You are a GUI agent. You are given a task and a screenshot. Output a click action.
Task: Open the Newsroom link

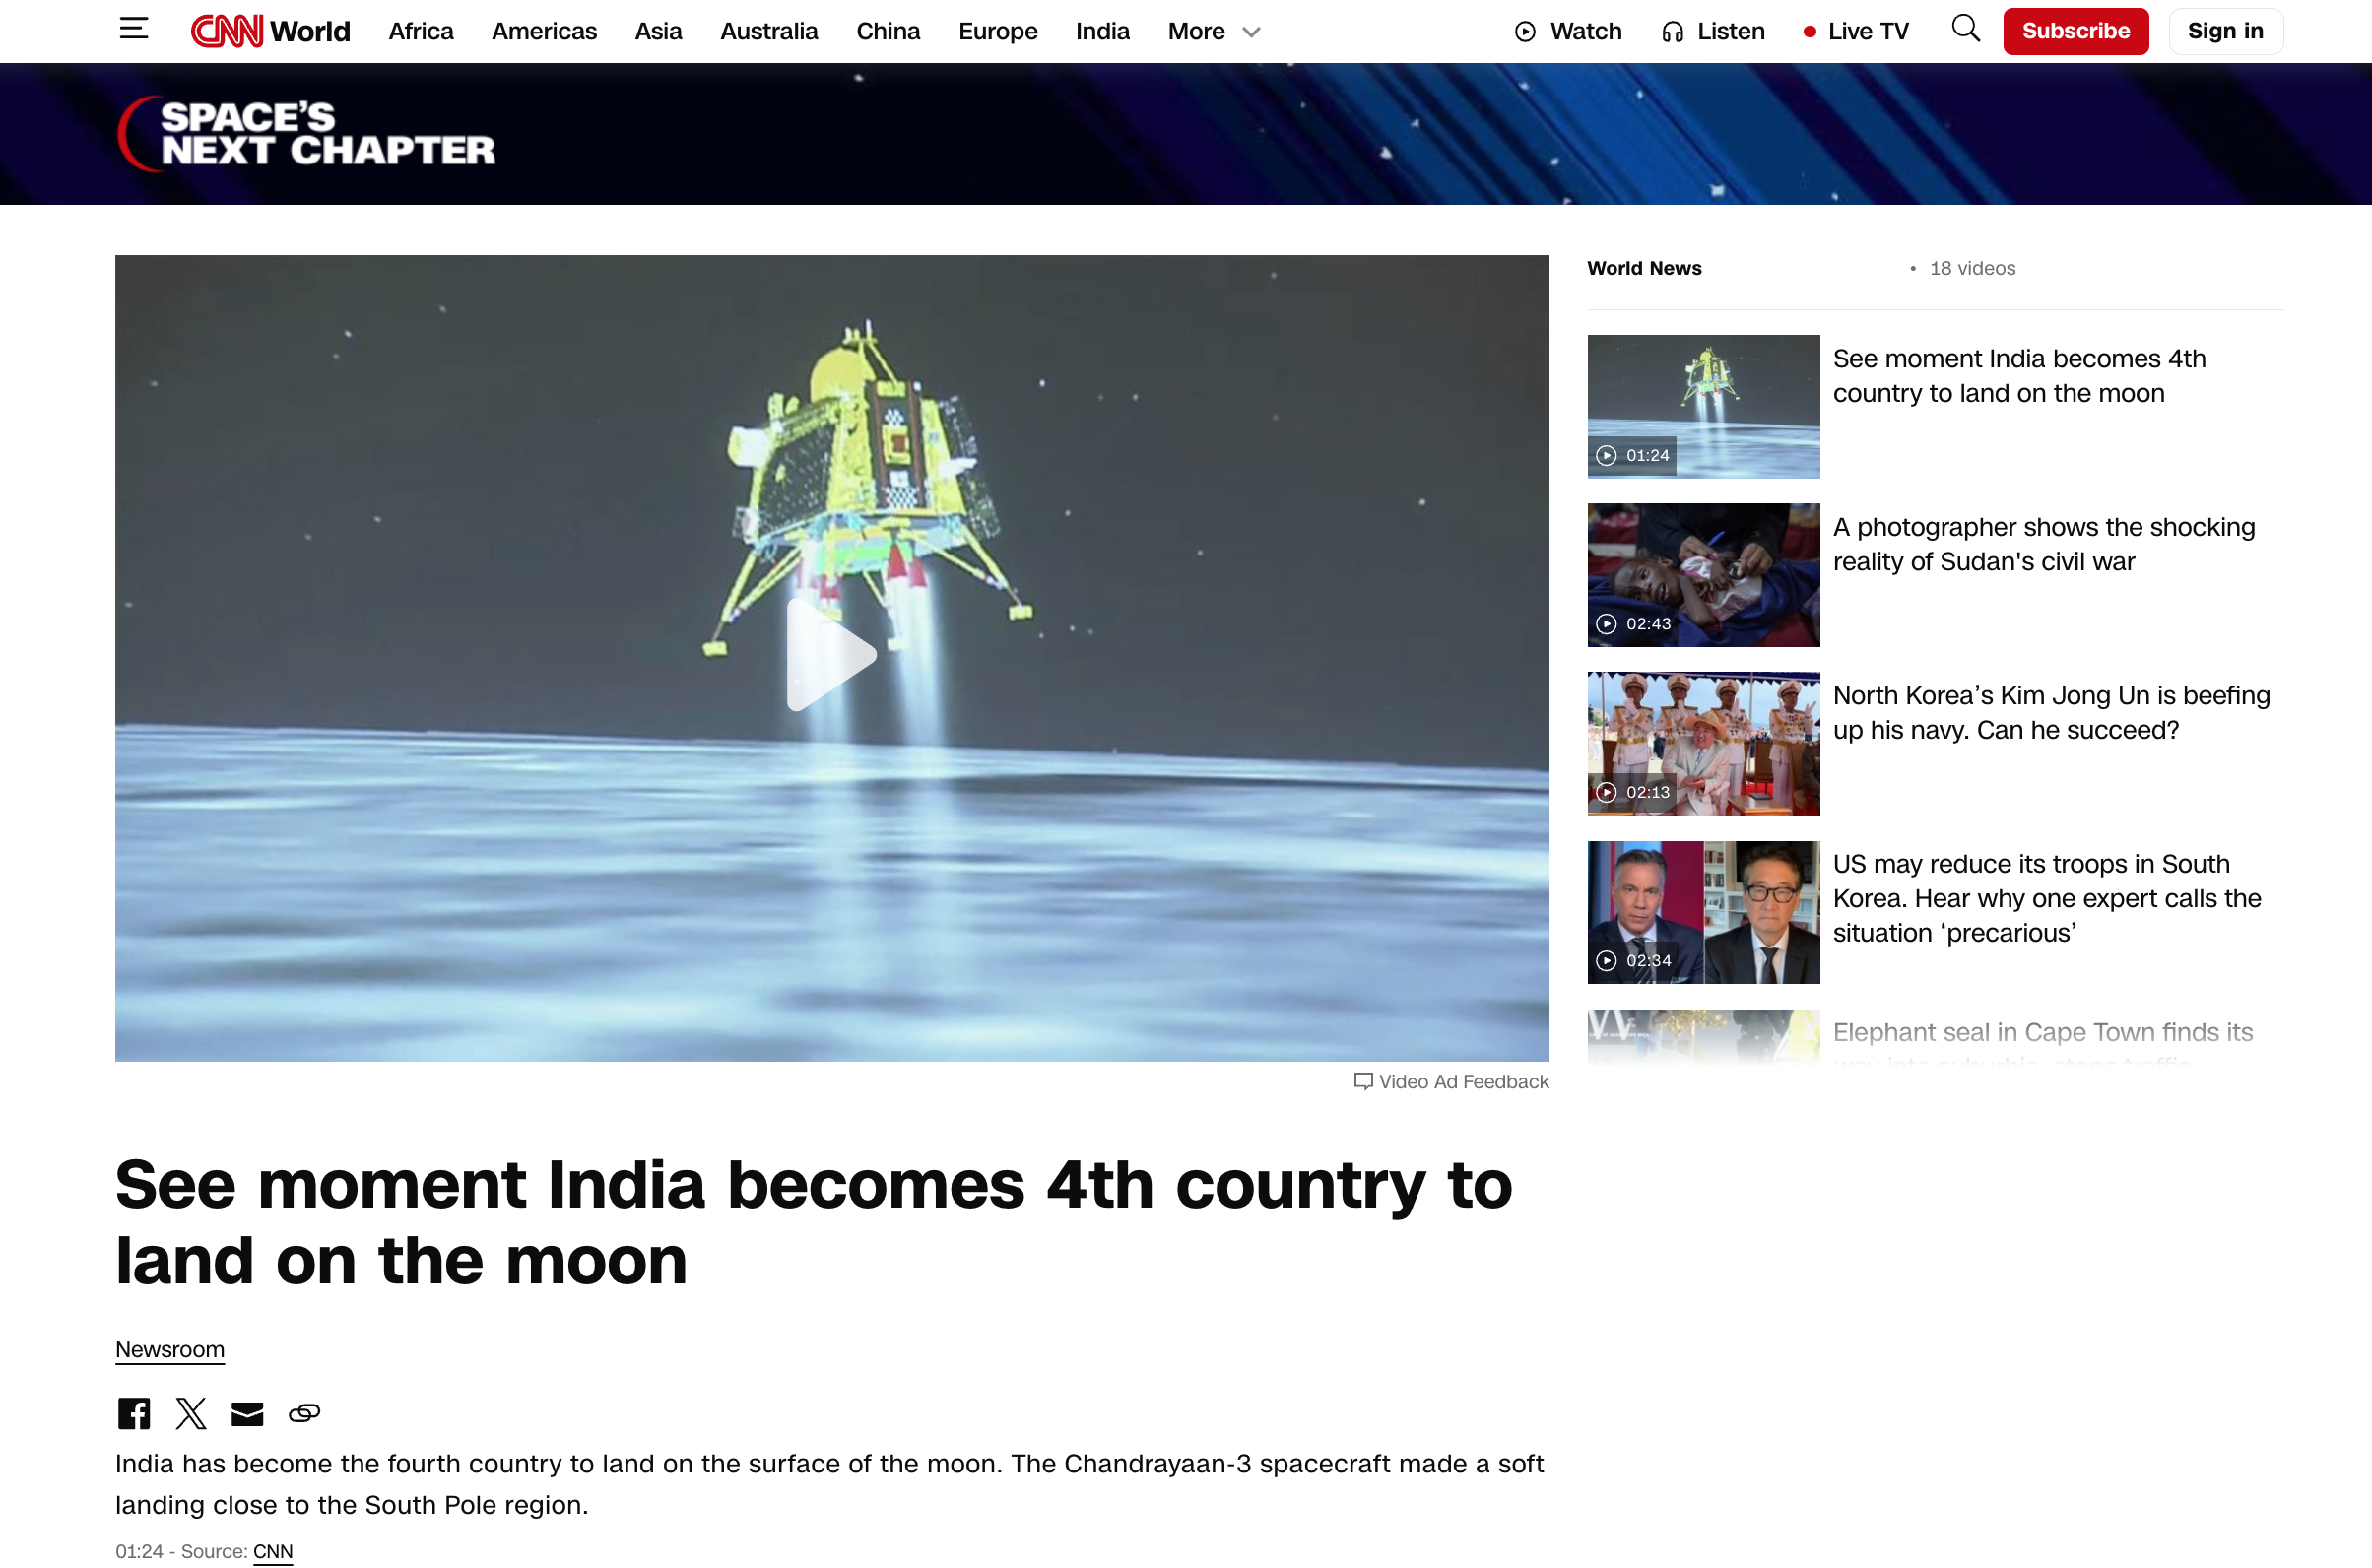pos(170,1350)
